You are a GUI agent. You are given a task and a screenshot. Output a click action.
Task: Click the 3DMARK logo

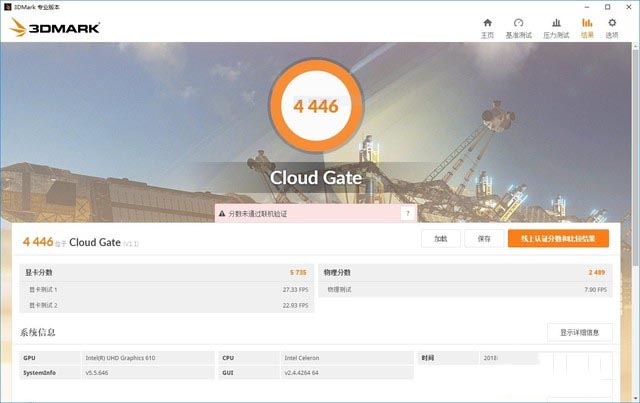coord(54,27)
